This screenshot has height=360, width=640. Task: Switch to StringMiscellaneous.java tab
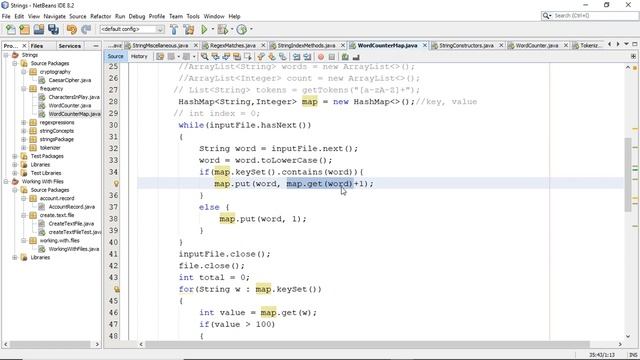160,45
